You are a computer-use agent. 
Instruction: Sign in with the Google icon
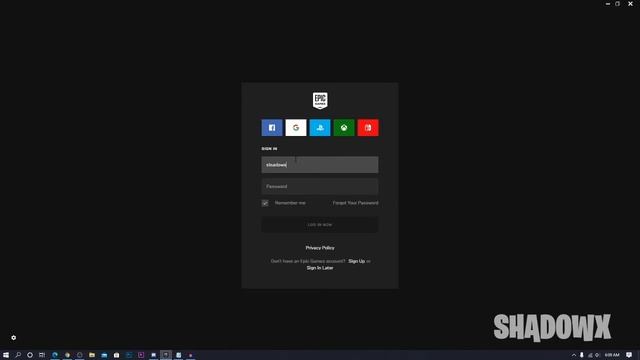(296, 128)
